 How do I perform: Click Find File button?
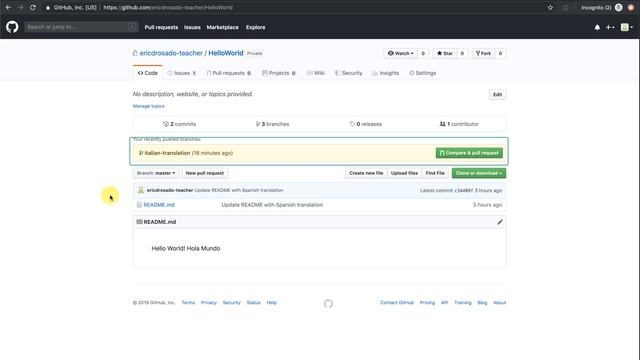coord(435,173)
